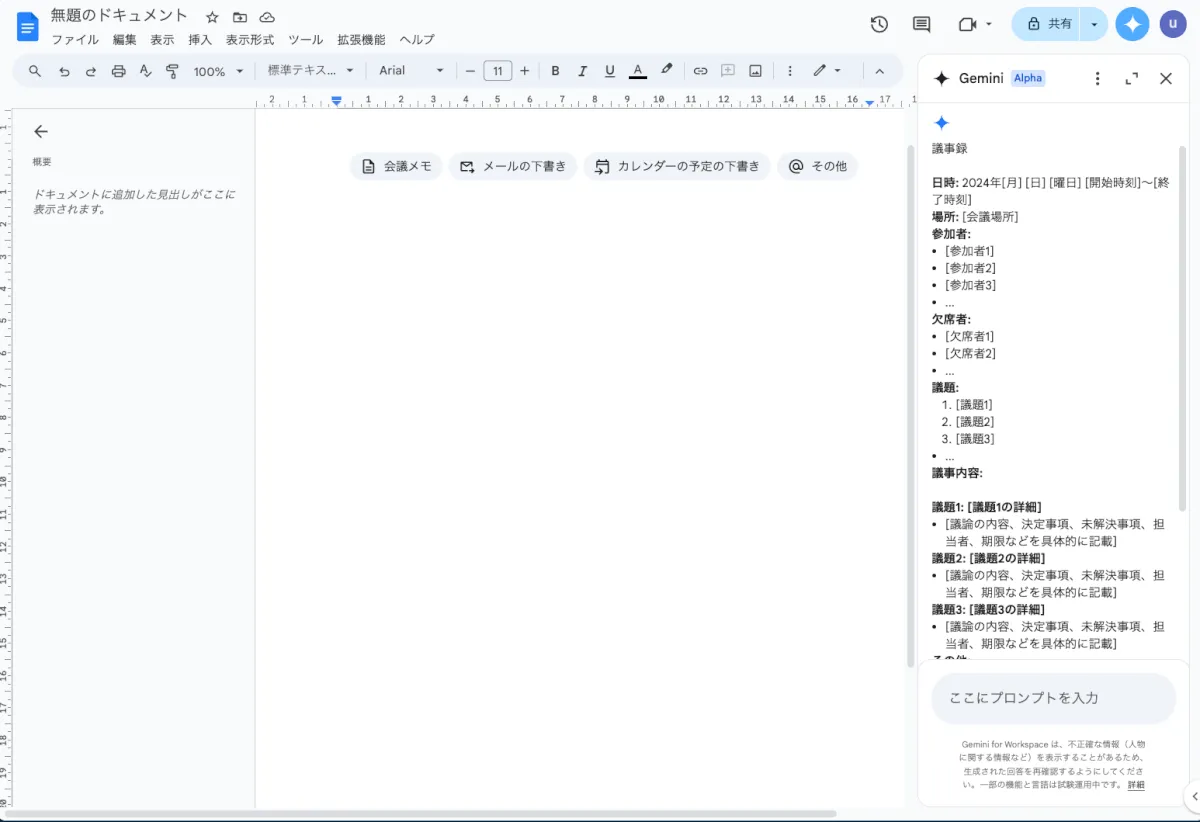The image size is (1200, 822).
Task: Click the insert link icon
Action: coord(700,71)
